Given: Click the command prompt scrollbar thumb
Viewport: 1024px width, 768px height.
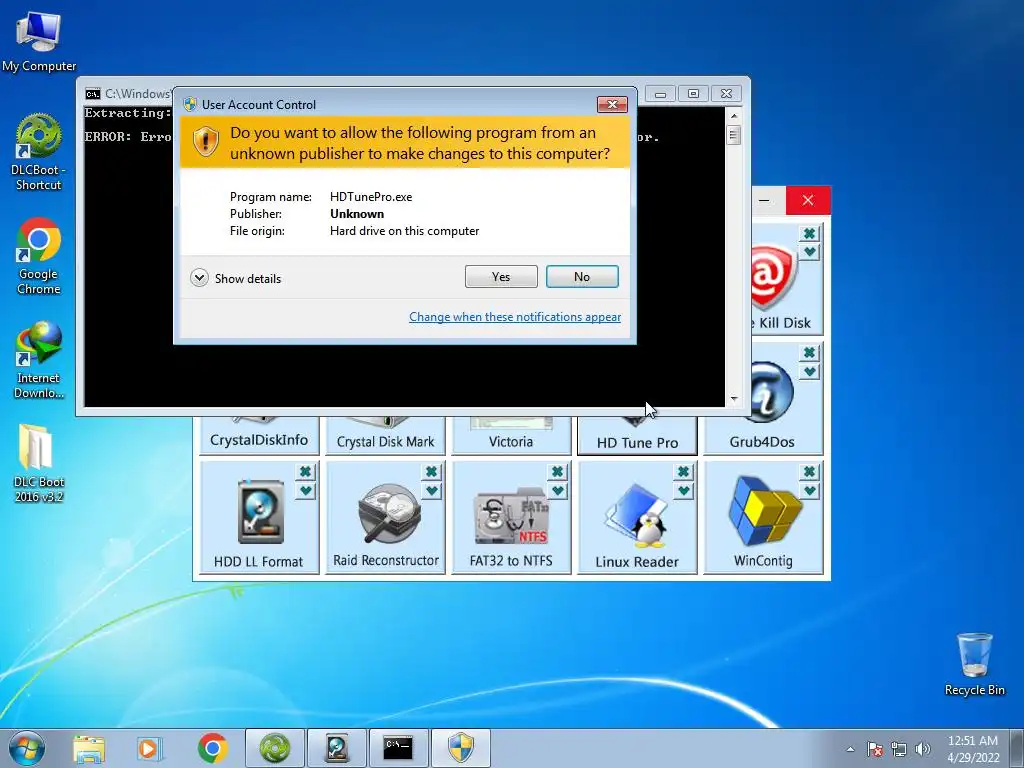Looking at the screenshot, I should (733, 135).
